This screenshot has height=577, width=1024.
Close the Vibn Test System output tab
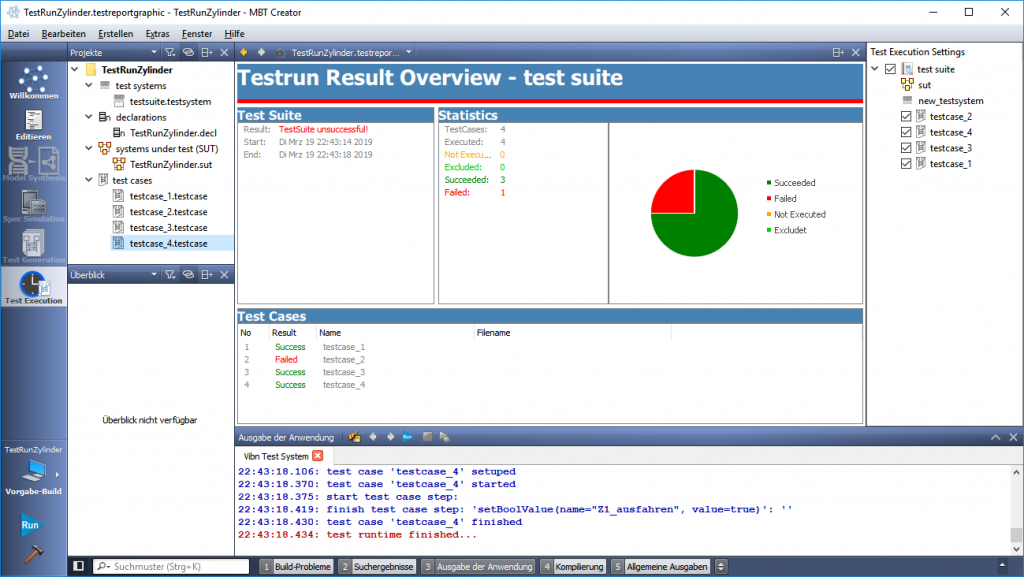tap(318, 456)
